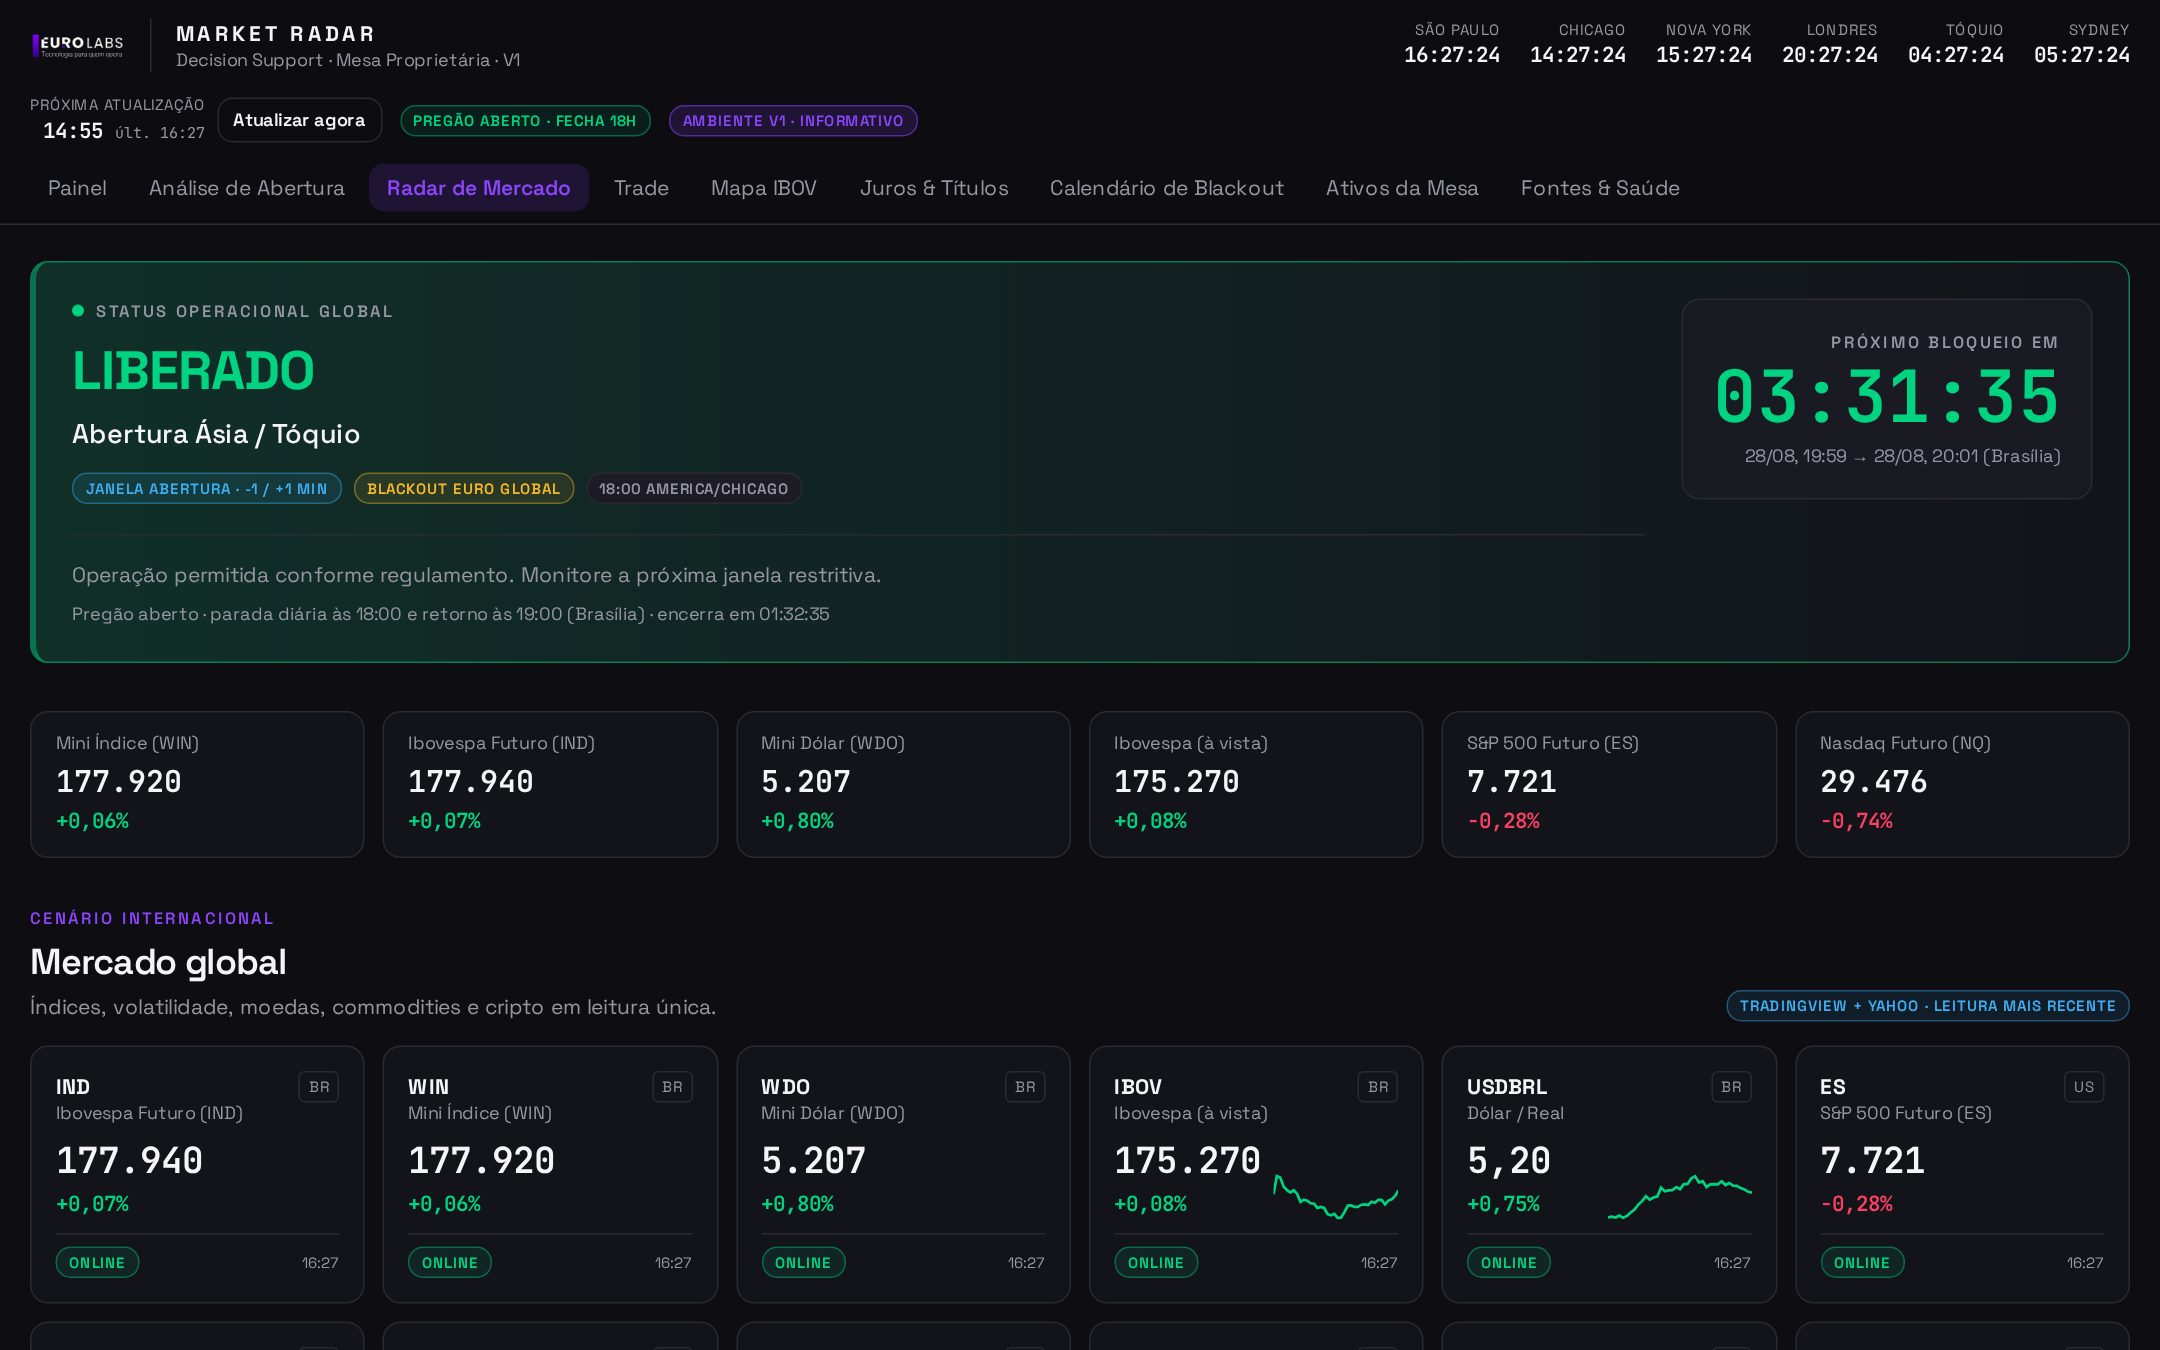Click the BR tag on USDBRL card
2160x1350 pixels.
pos(1731,1087)
